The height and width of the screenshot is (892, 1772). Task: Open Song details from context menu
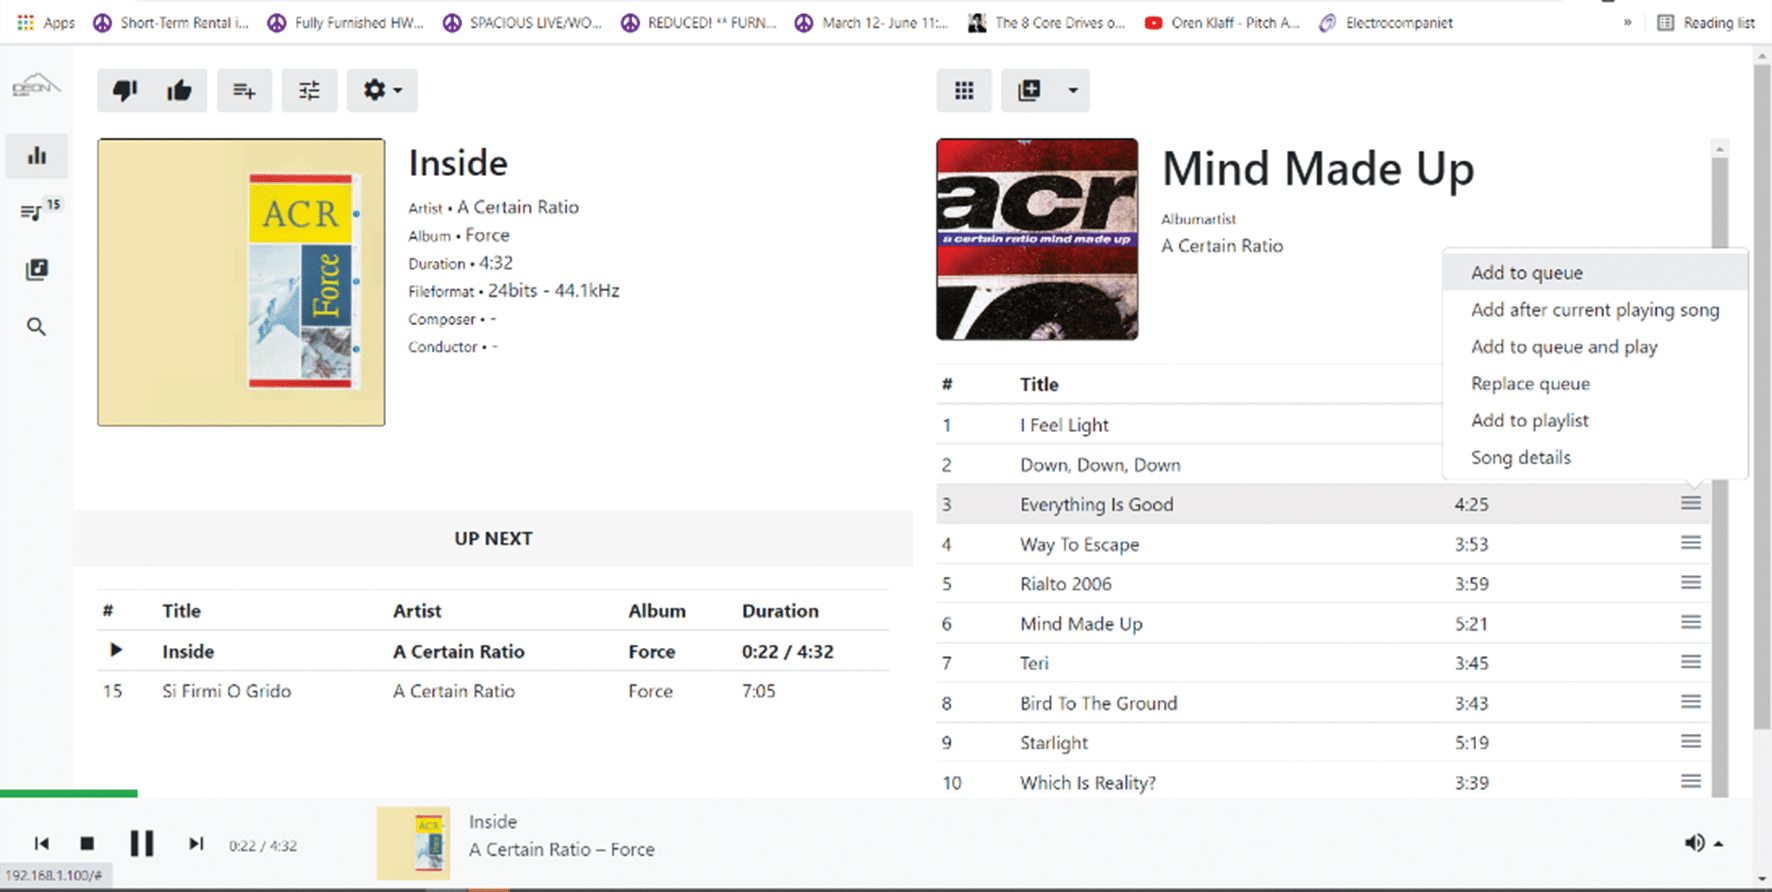pos(1595,458)
